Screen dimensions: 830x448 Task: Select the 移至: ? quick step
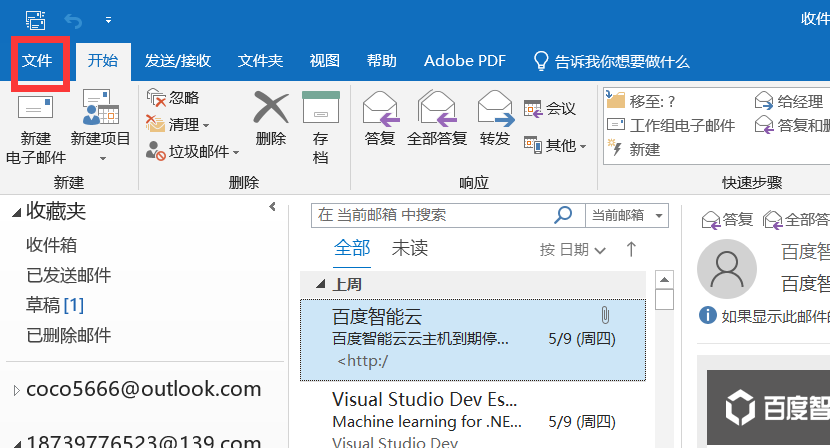point(641,101)
